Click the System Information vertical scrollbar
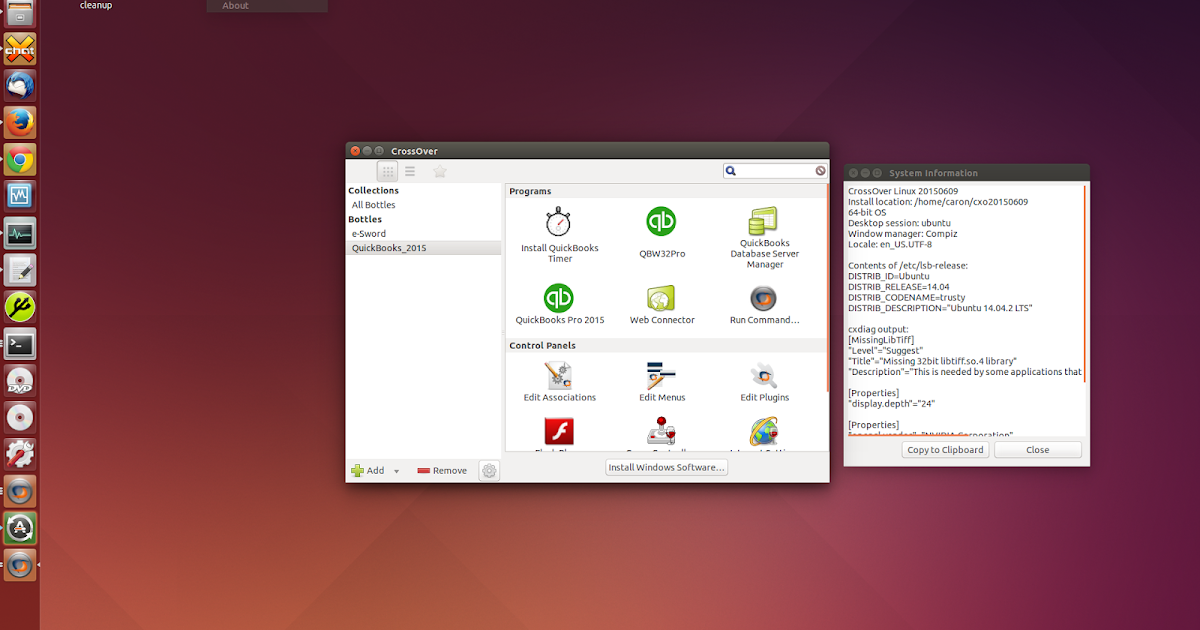 pyautogui.click(x=1085, y=283)
